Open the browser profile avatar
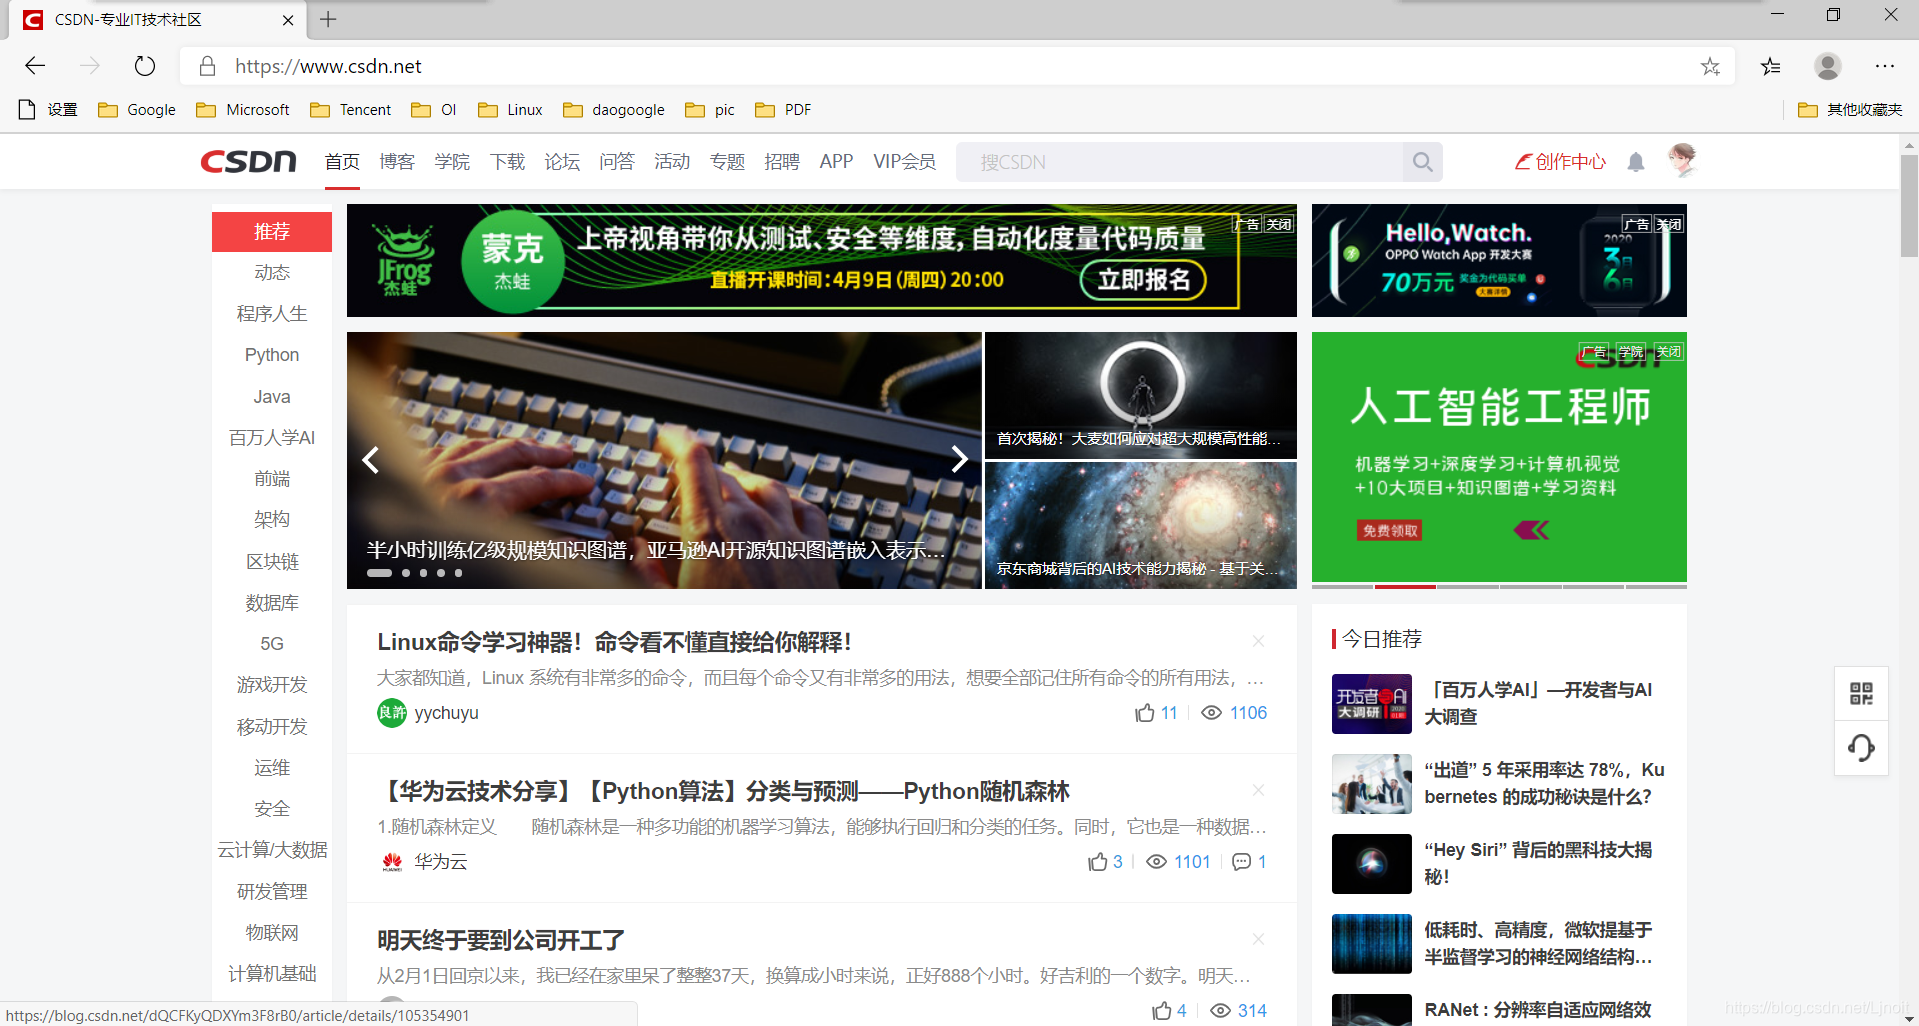 click(x=1828, y=66)
